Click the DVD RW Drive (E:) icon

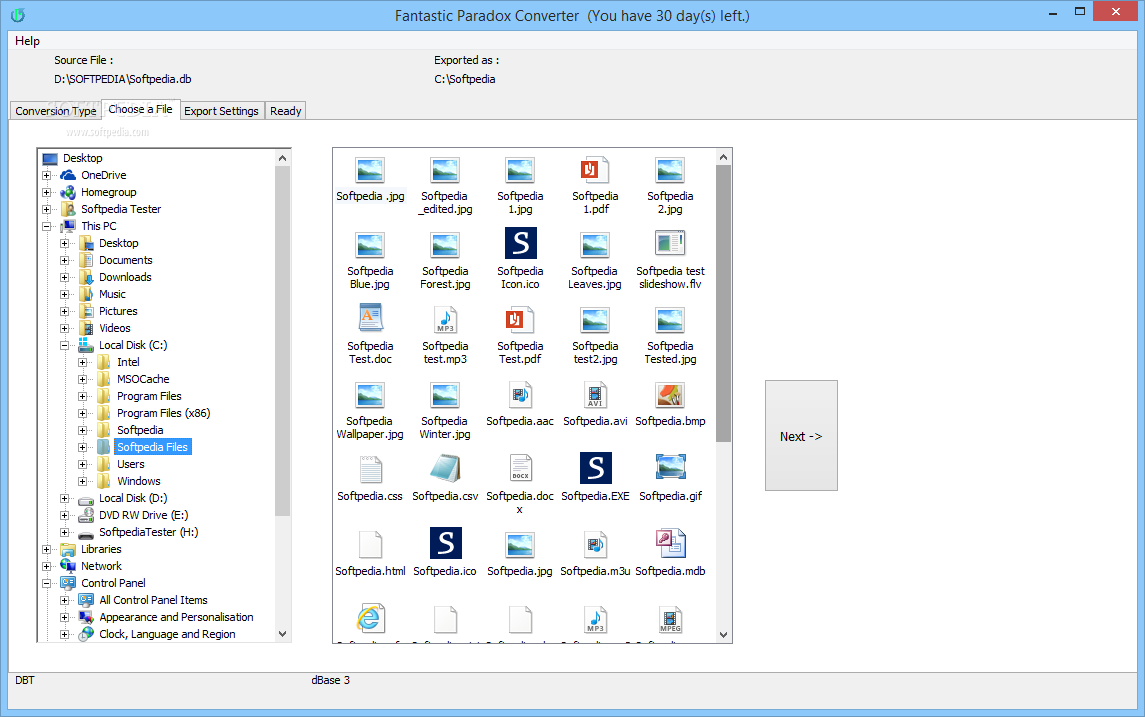pyautogui.click(x=86, y=515)
